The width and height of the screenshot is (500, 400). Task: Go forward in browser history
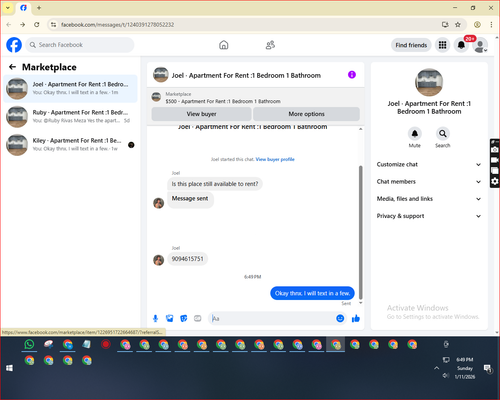tap(22, 25)
